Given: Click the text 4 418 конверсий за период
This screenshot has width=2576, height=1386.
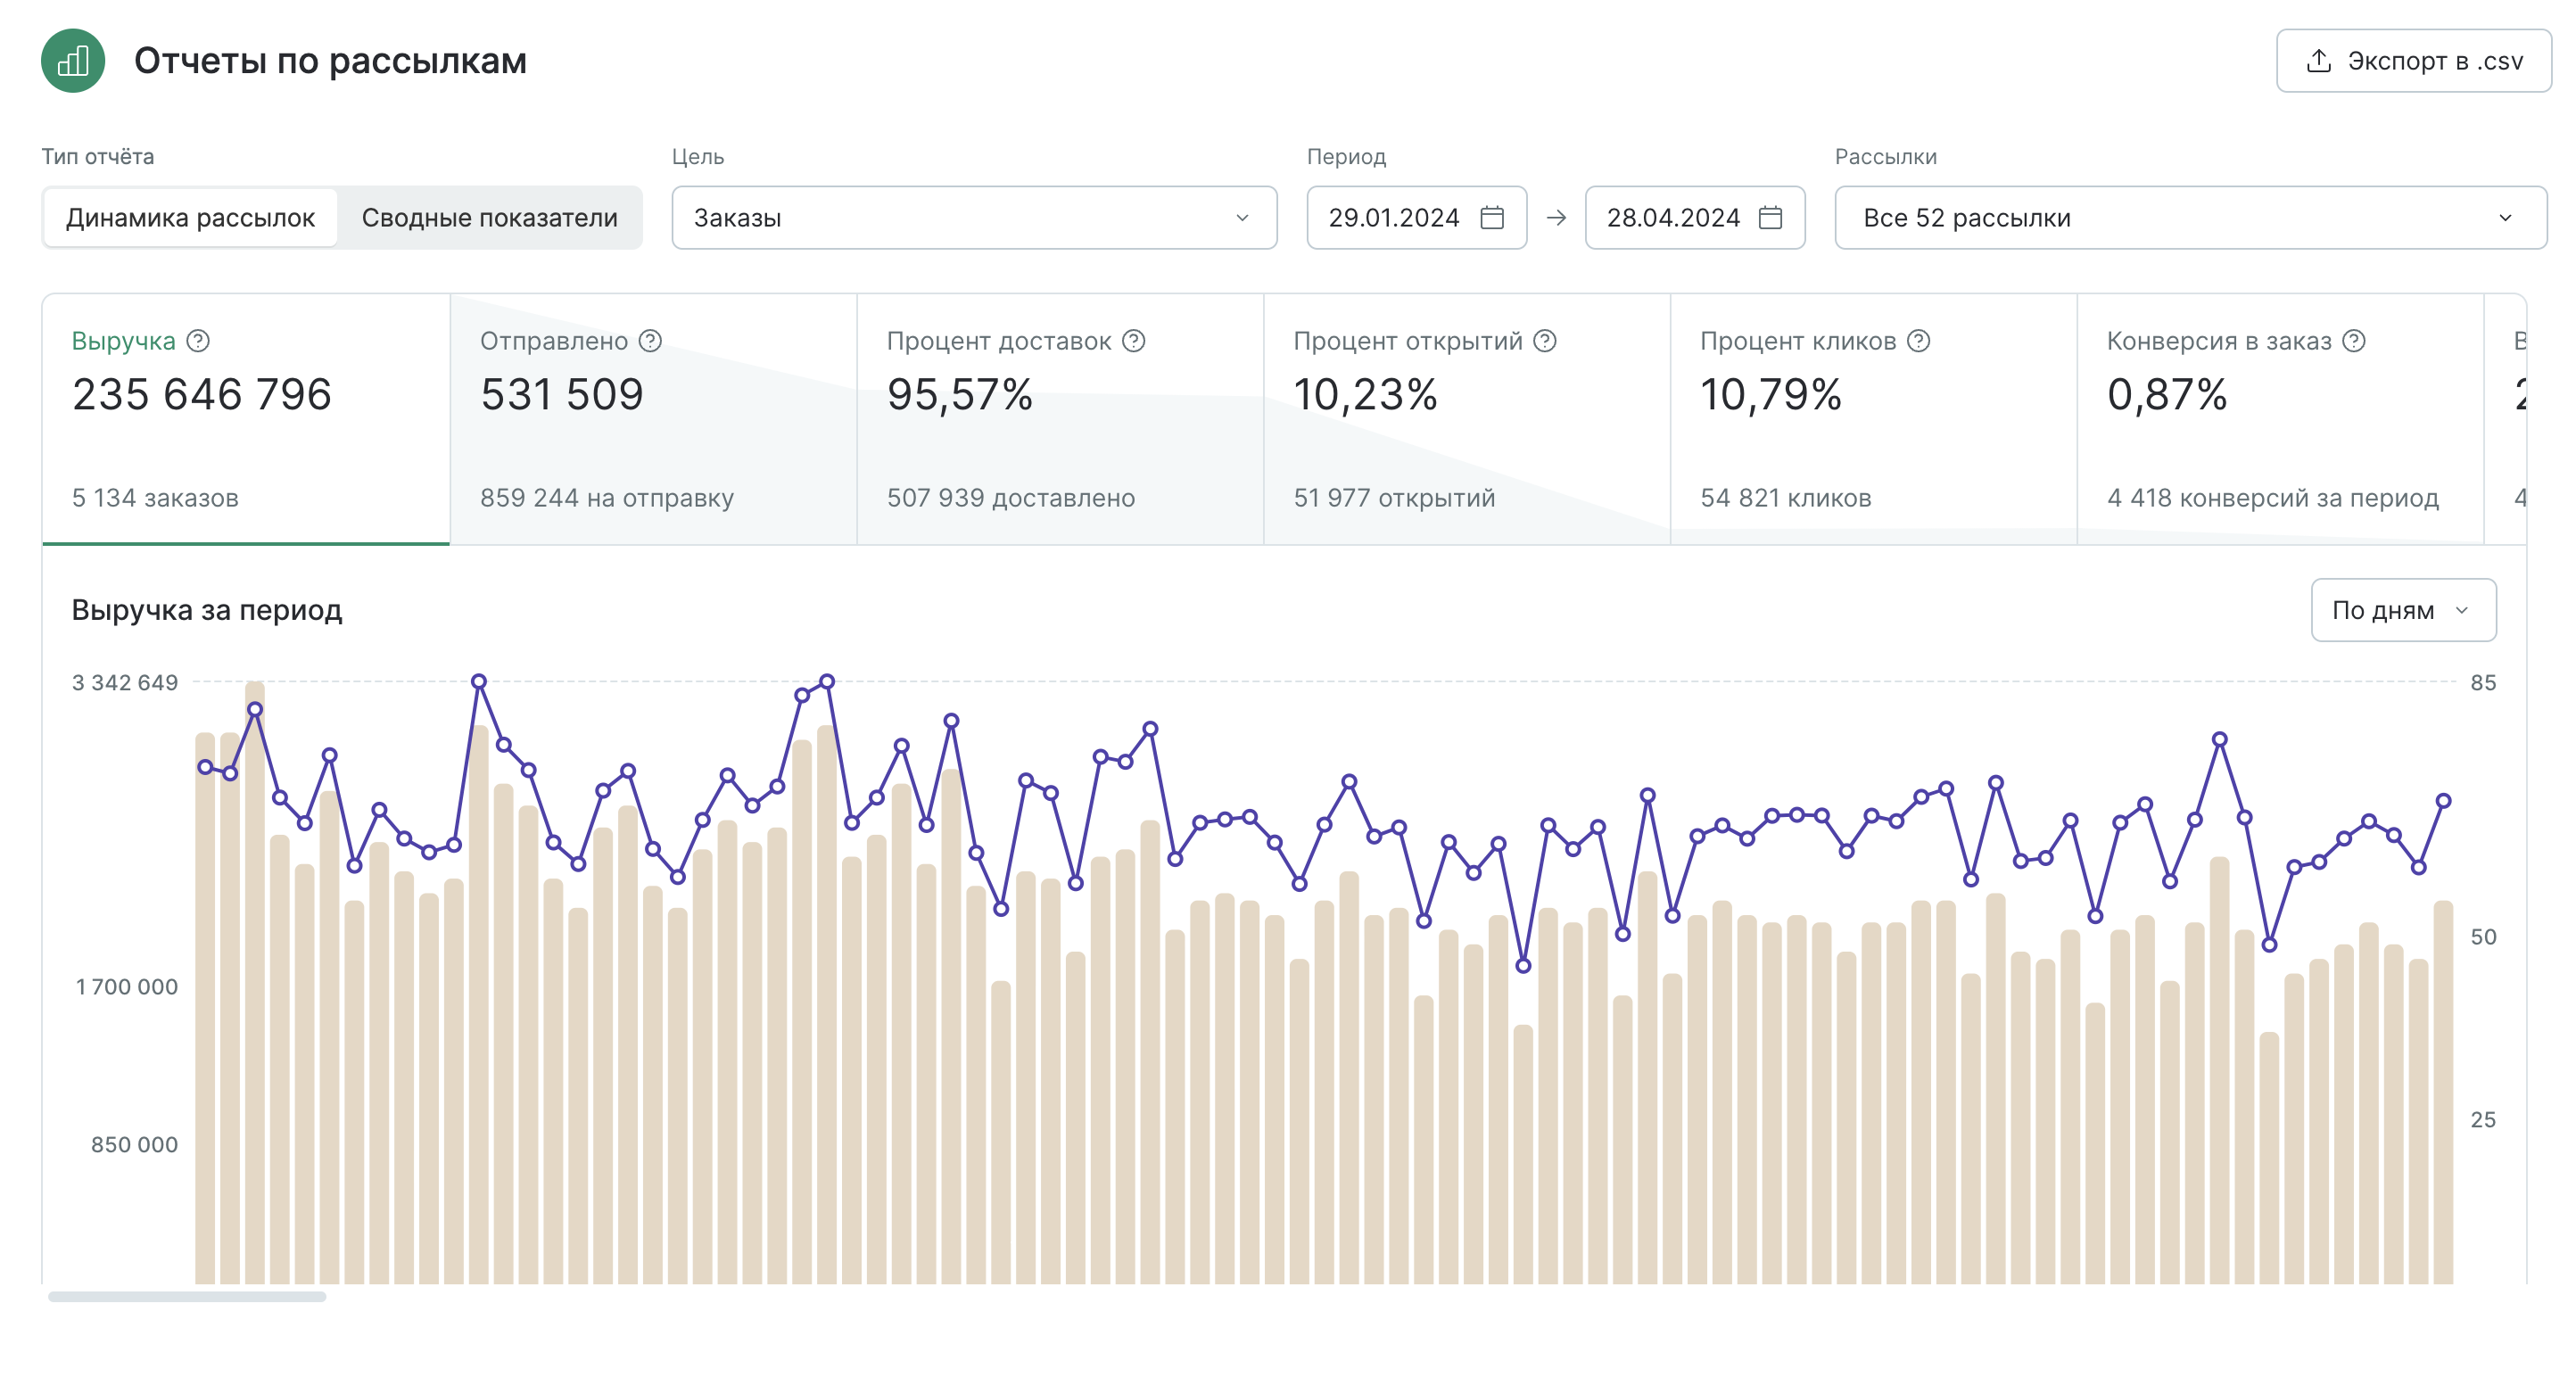Looking at the screenshot, I should [2273, 498].
